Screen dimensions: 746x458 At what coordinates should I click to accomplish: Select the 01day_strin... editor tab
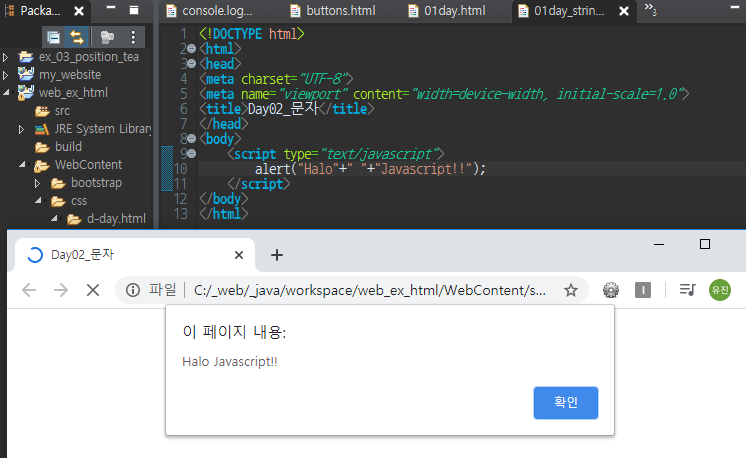pos(569,11)
